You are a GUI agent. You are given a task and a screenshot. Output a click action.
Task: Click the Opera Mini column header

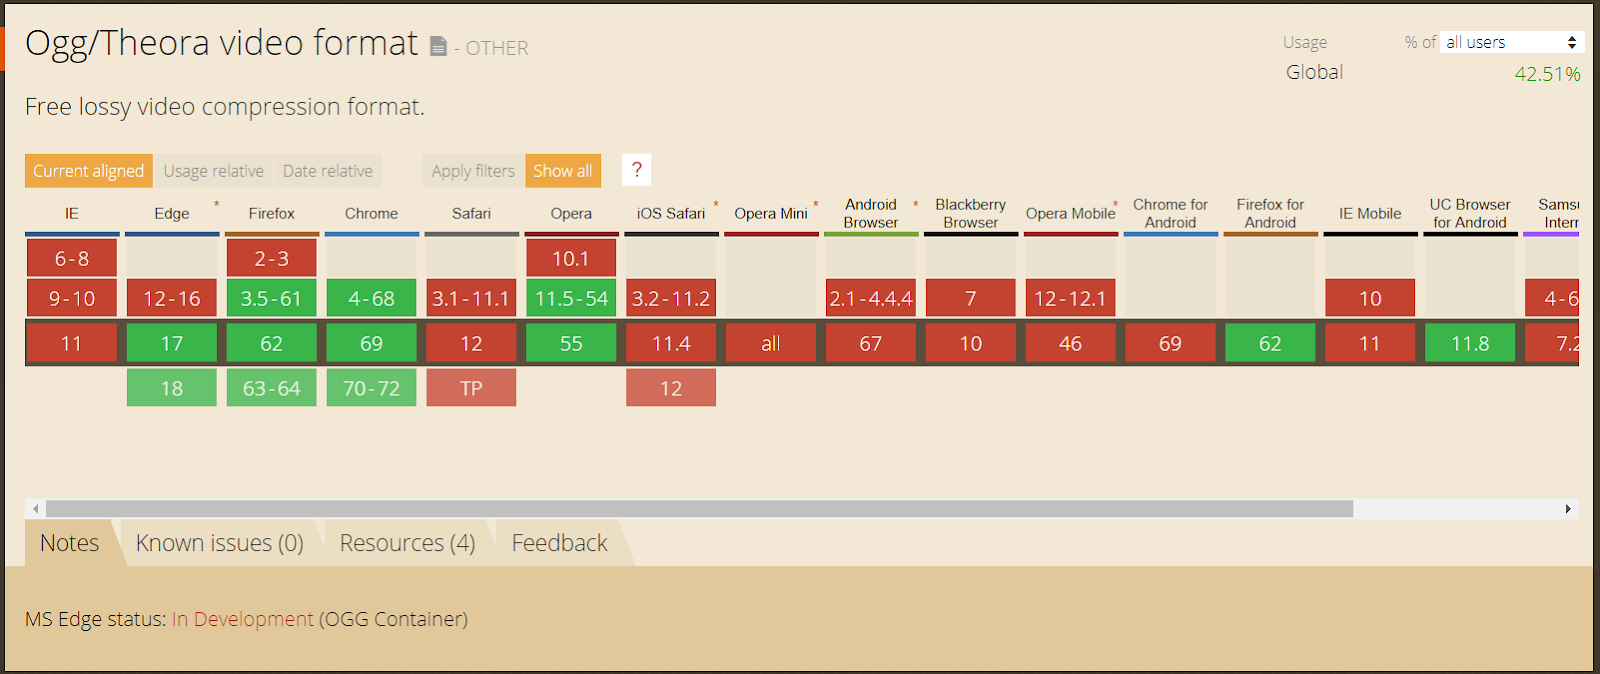771,213
